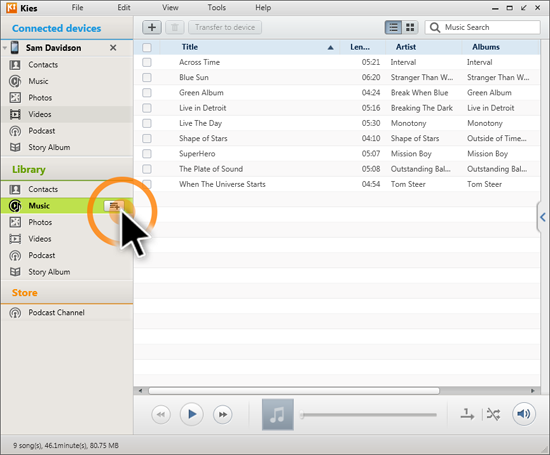Toggle shuffle playback

[493, 414]
